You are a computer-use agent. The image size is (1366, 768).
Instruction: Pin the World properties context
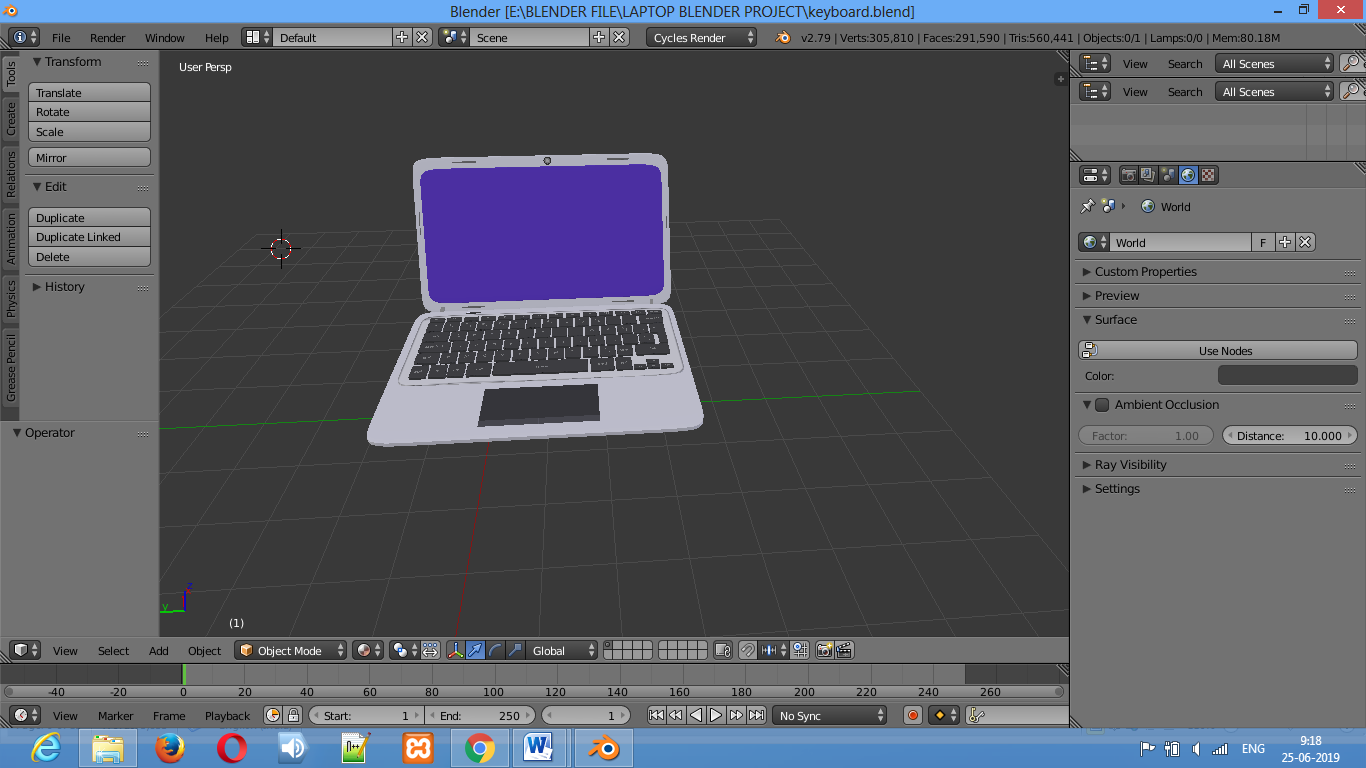click(1087, 207)
